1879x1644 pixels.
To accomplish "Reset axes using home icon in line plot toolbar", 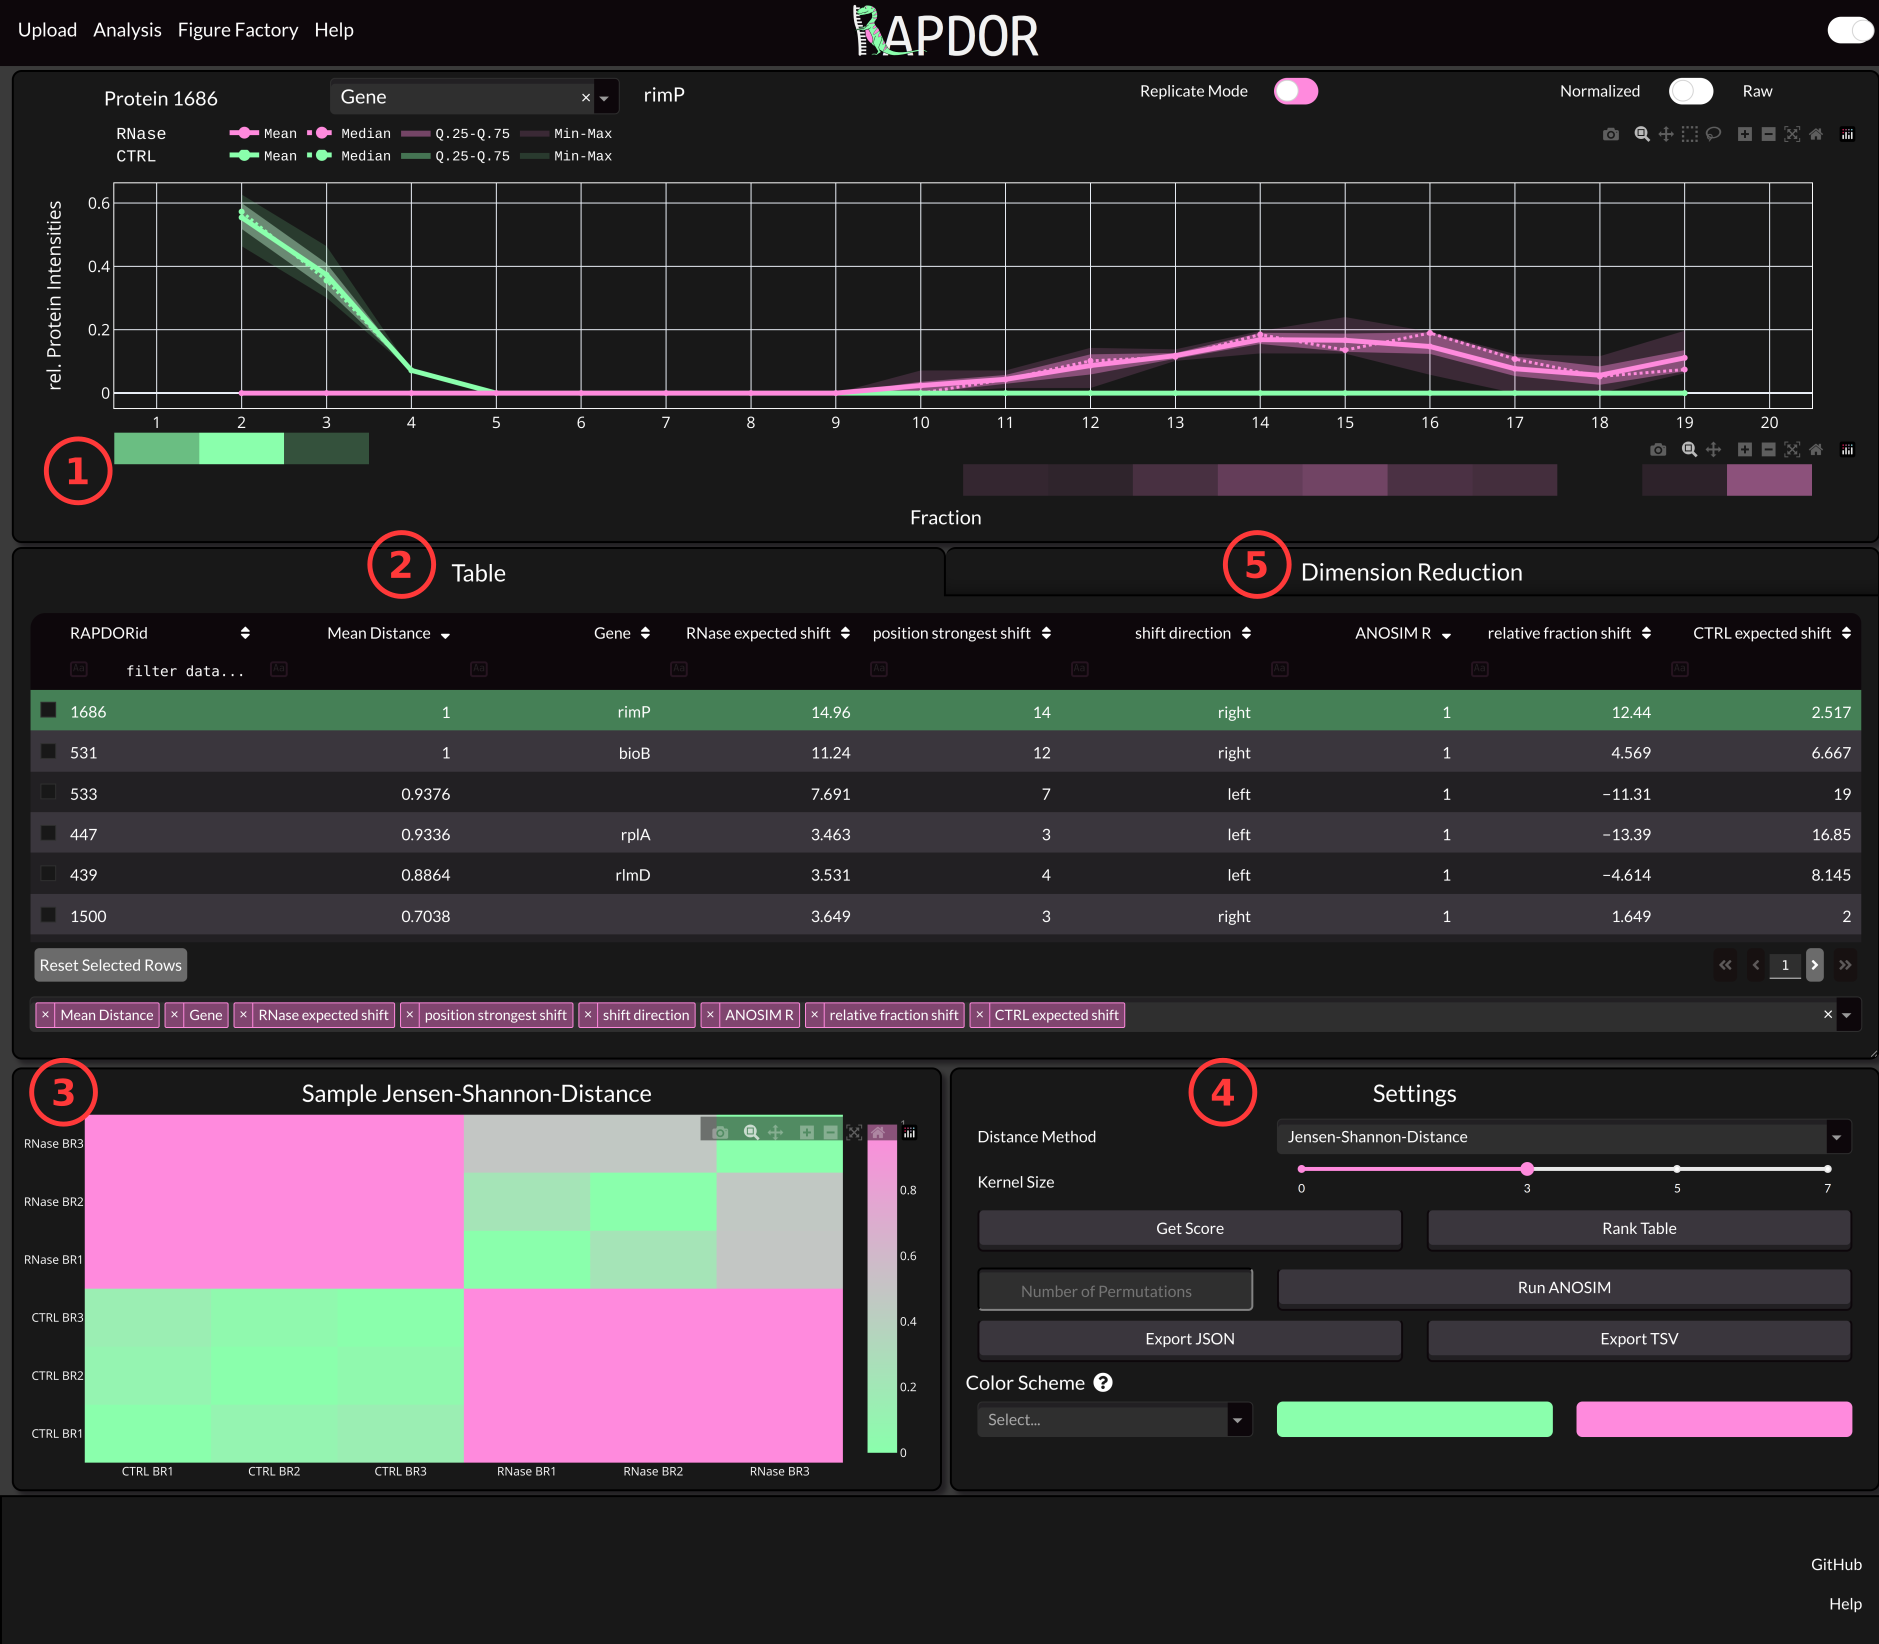I will (1816, 134).
